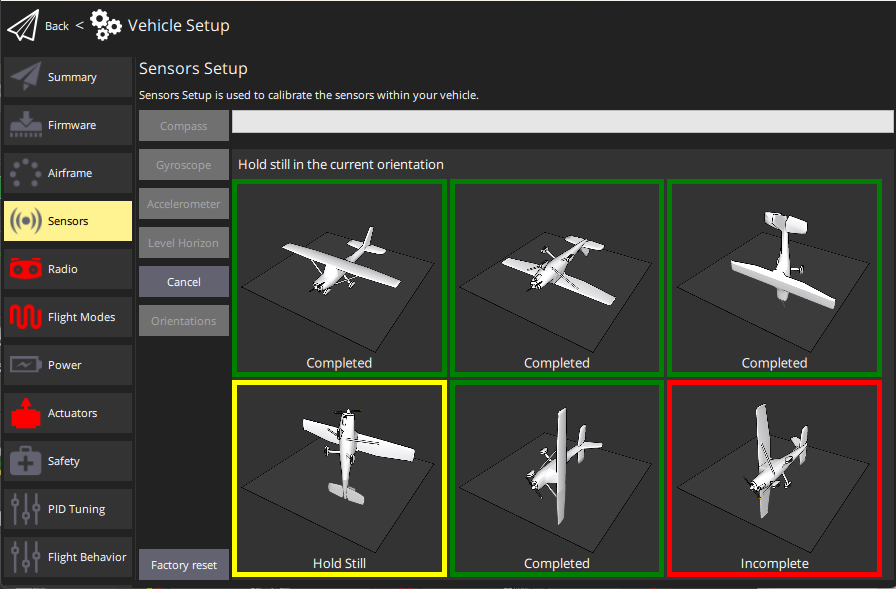
Task: Select the yellow Hold Still orientation tile
Action: [339, 478]
